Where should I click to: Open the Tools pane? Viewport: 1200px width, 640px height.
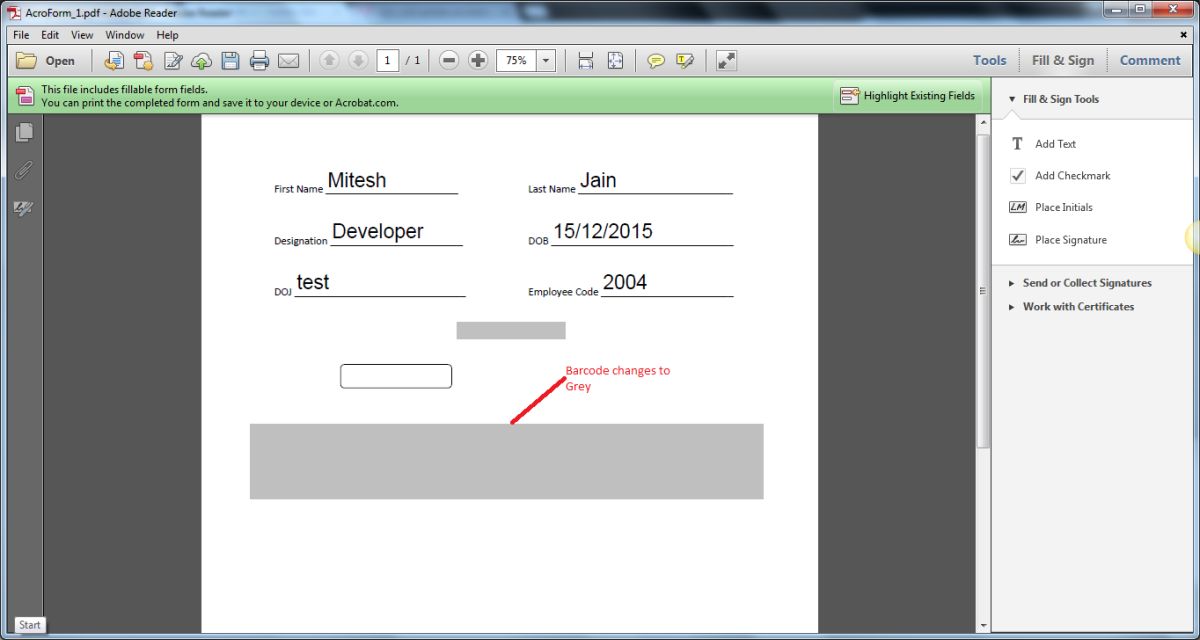(990, 60)
